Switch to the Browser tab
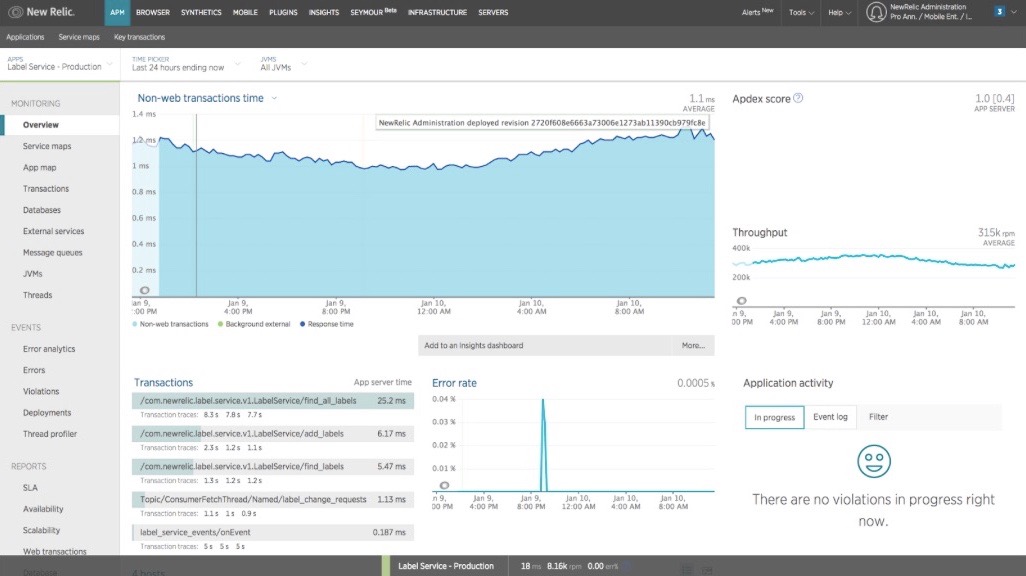The height and width of the screenshot is (576, 1026). click(x=152, y=12)
